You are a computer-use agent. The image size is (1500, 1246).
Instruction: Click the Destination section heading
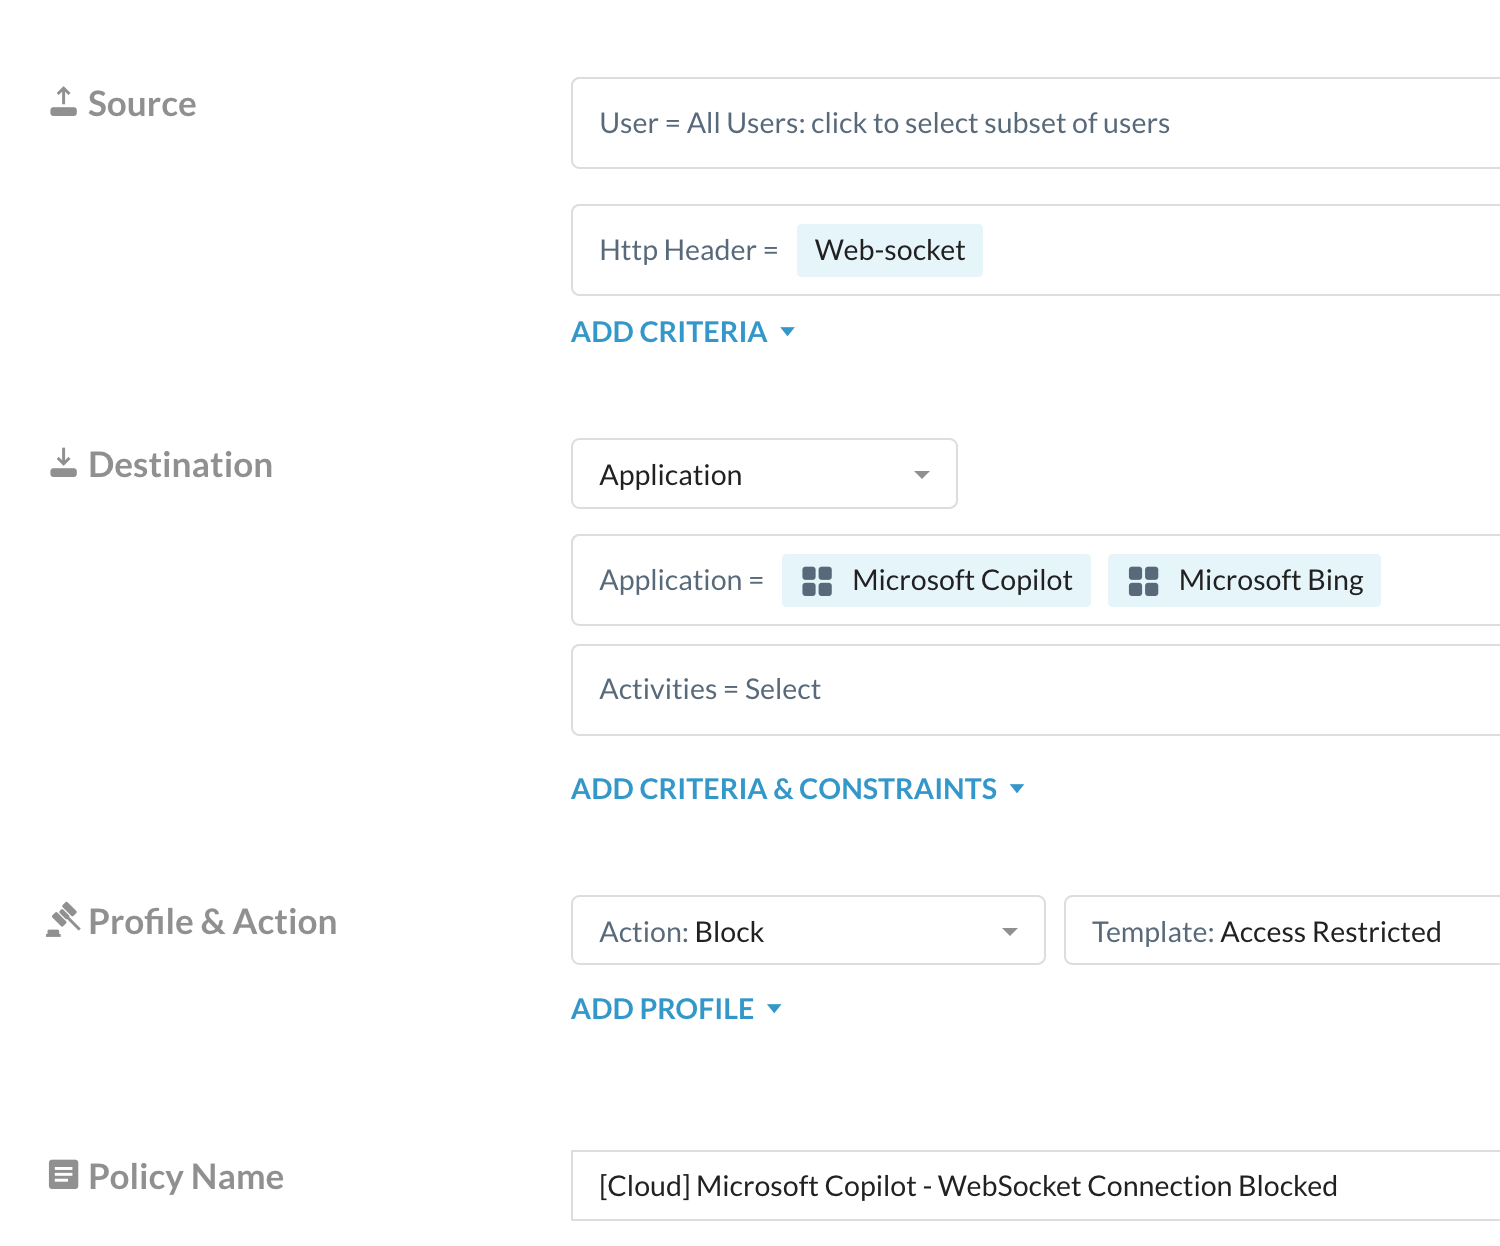pyautogui.click(x=181, y=464)
